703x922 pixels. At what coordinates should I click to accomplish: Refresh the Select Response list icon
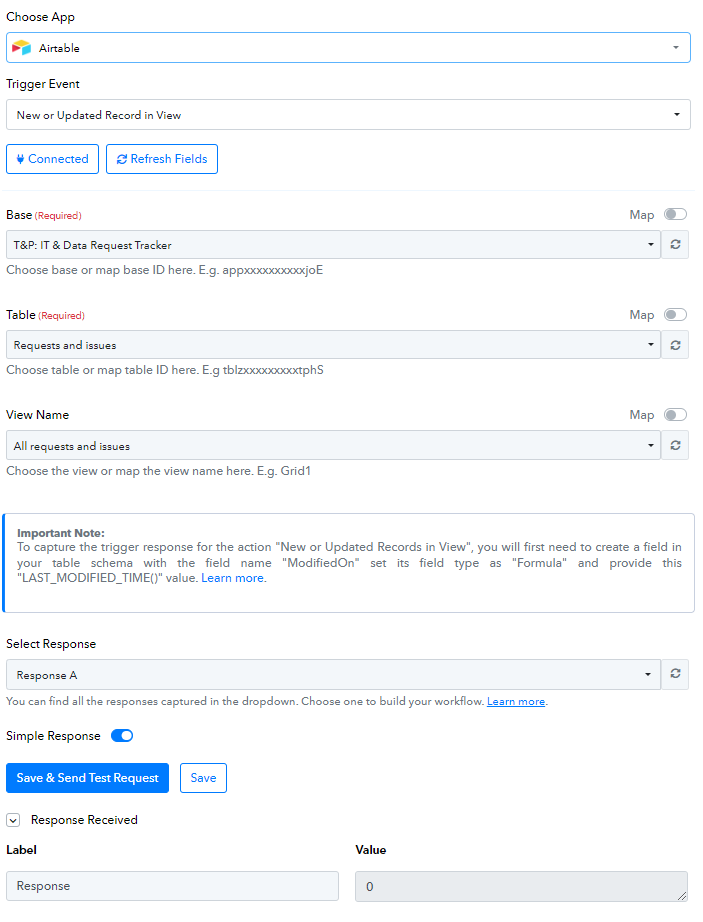(x=675, y=674)
